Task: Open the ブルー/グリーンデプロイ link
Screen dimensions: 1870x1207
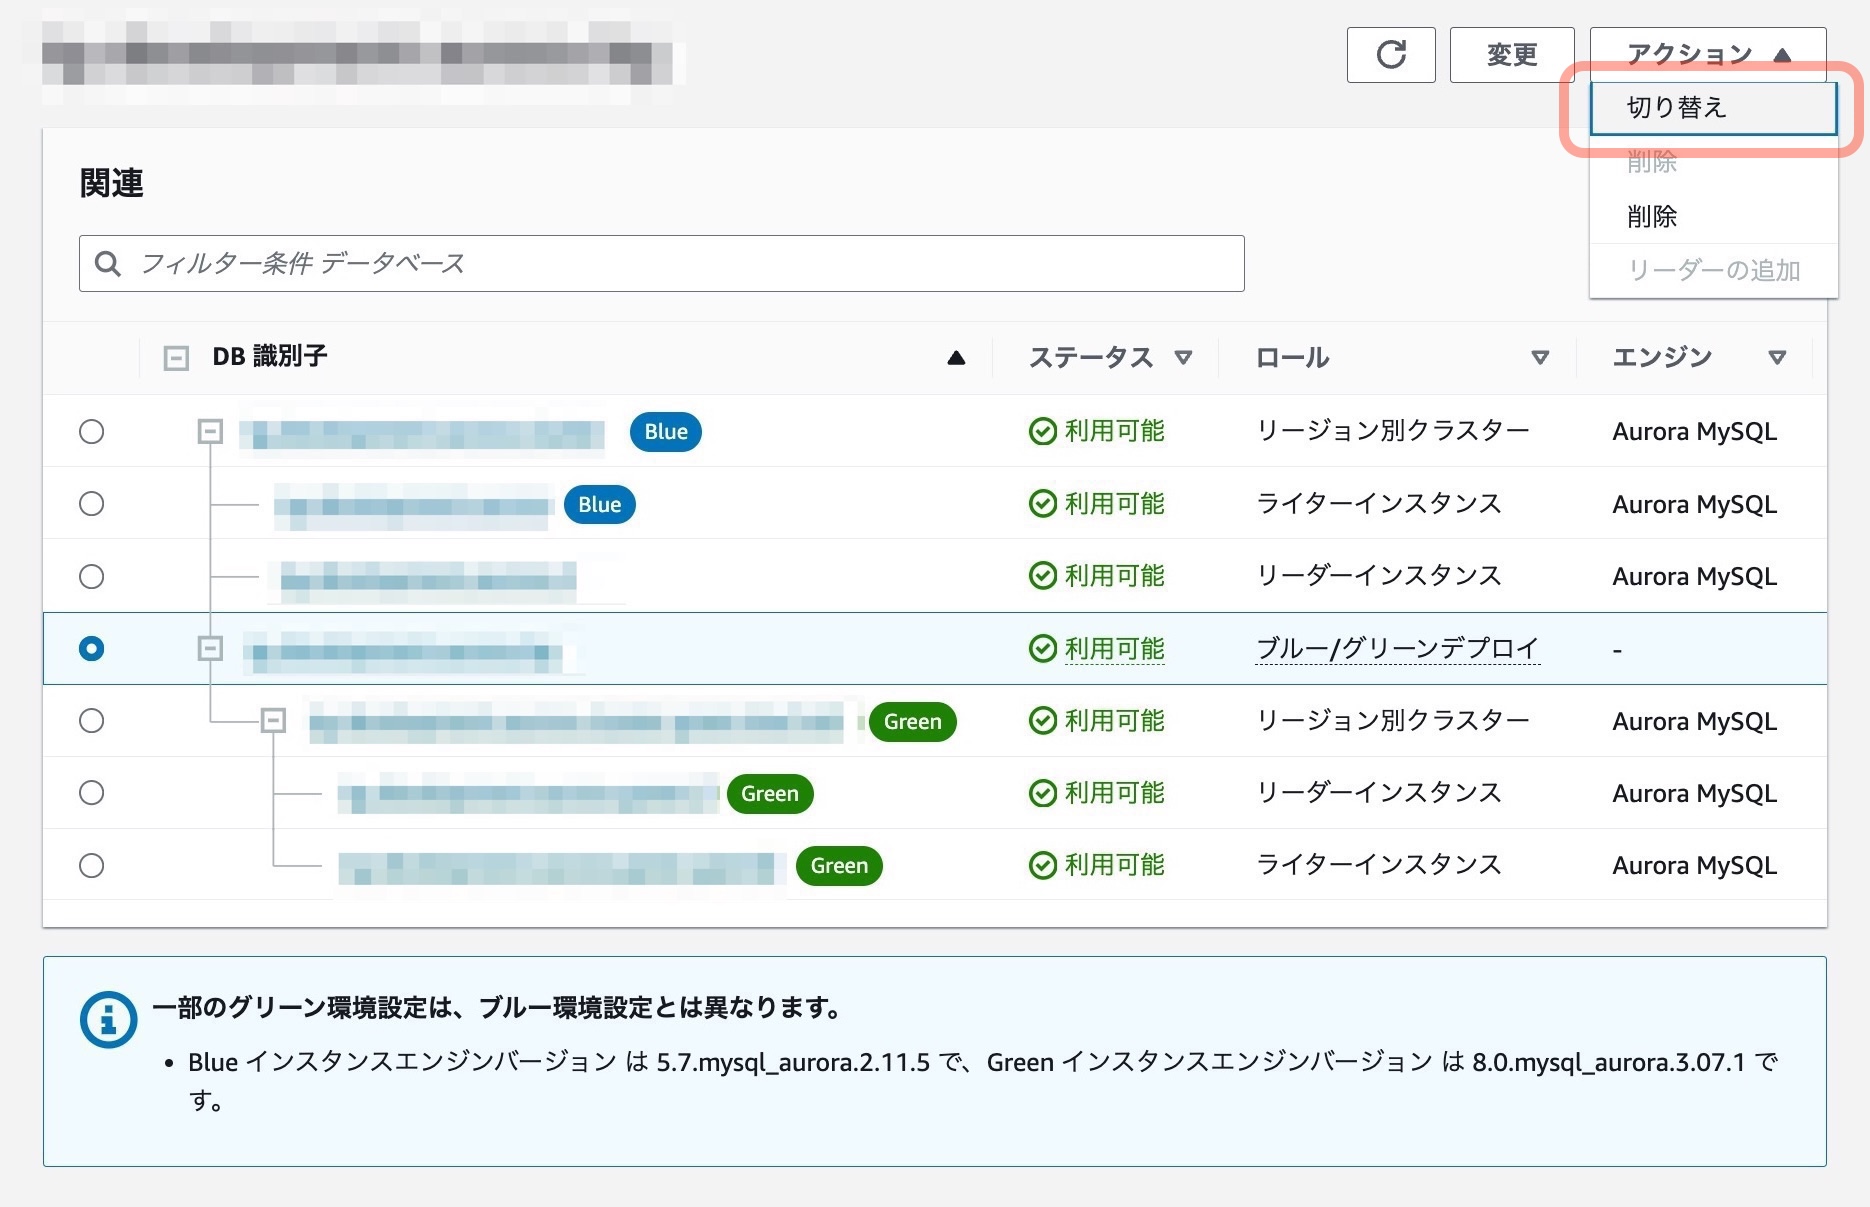Action: 1396,648
